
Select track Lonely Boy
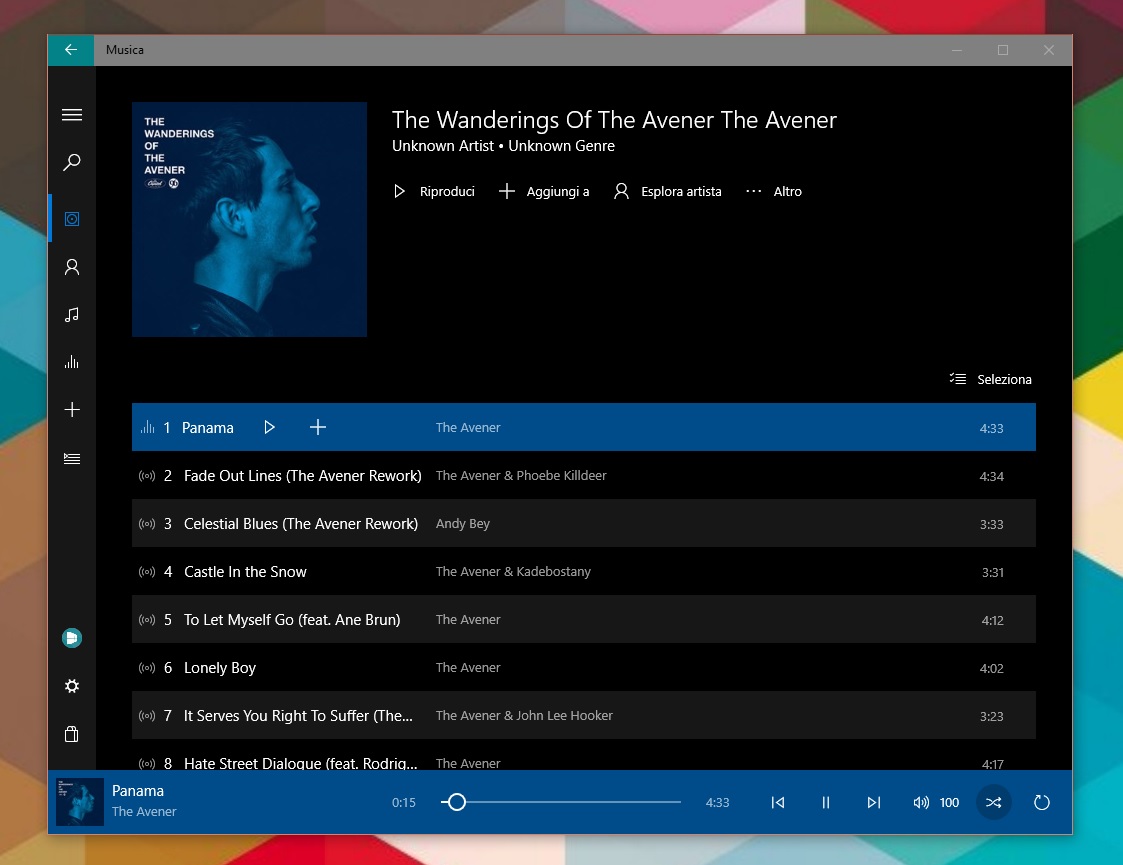coord(584,667)
